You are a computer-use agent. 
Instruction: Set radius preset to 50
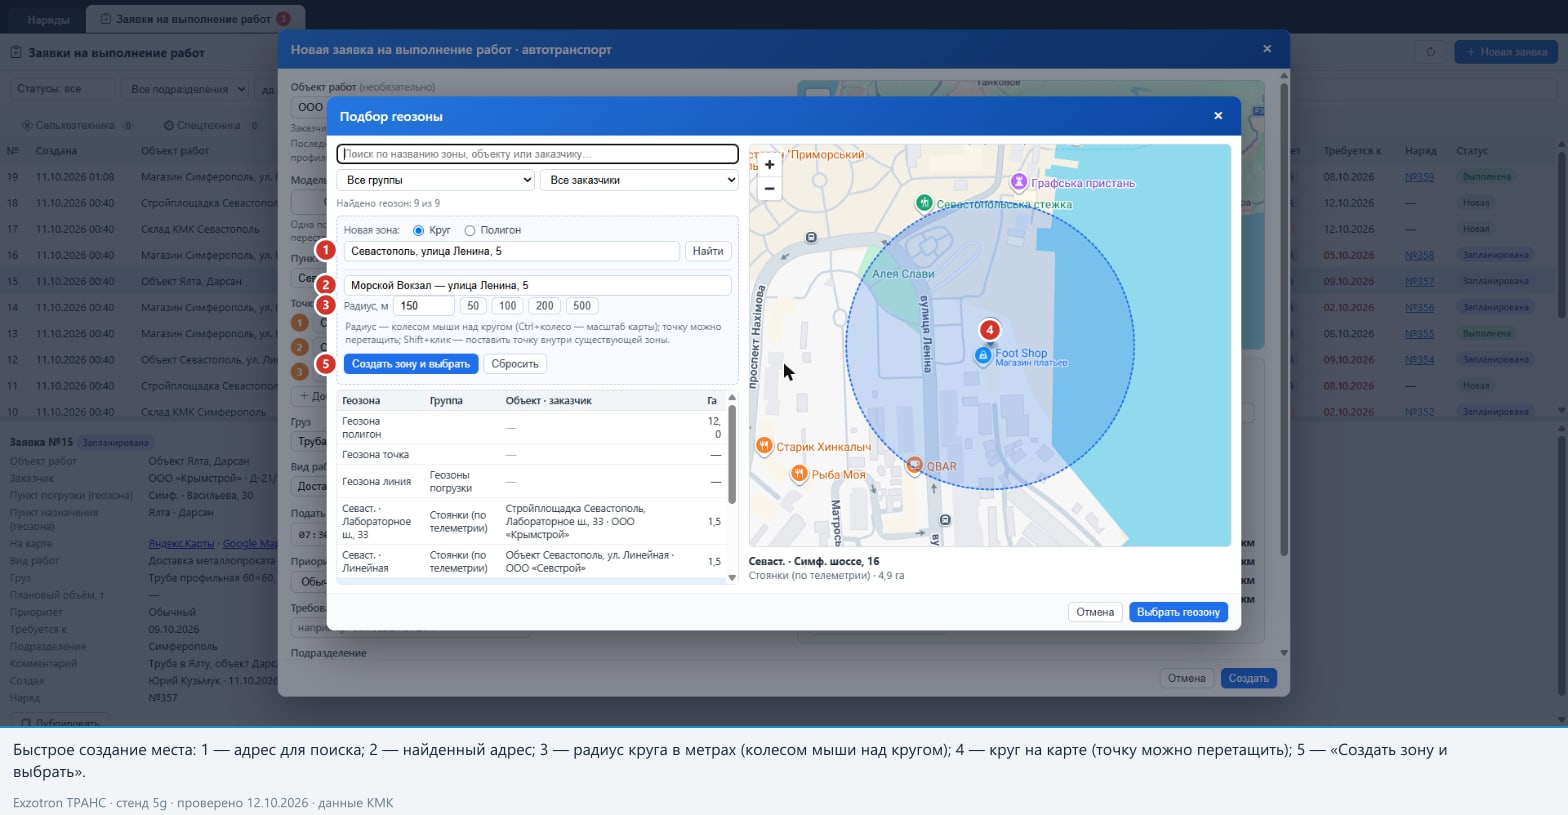pos(473,306)
